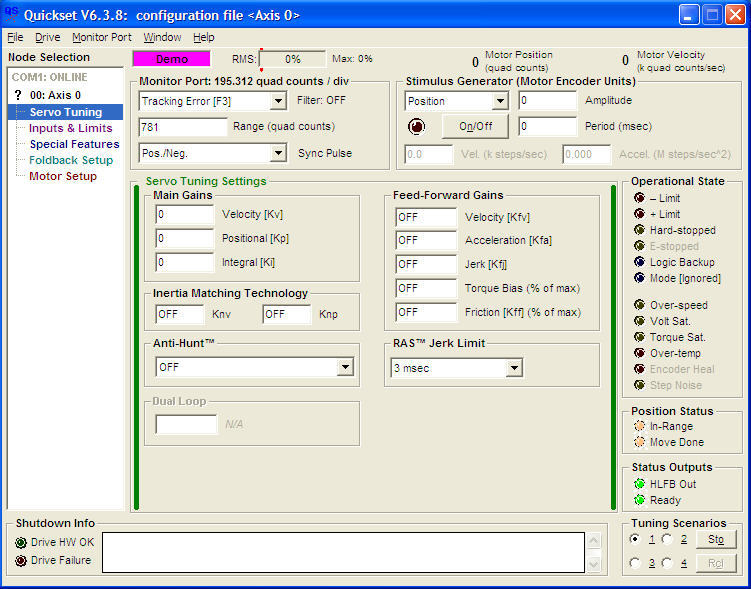Select tuning scenario 4 radio button
The height and width of the screenshot is (589, 751).
[667, 563]
